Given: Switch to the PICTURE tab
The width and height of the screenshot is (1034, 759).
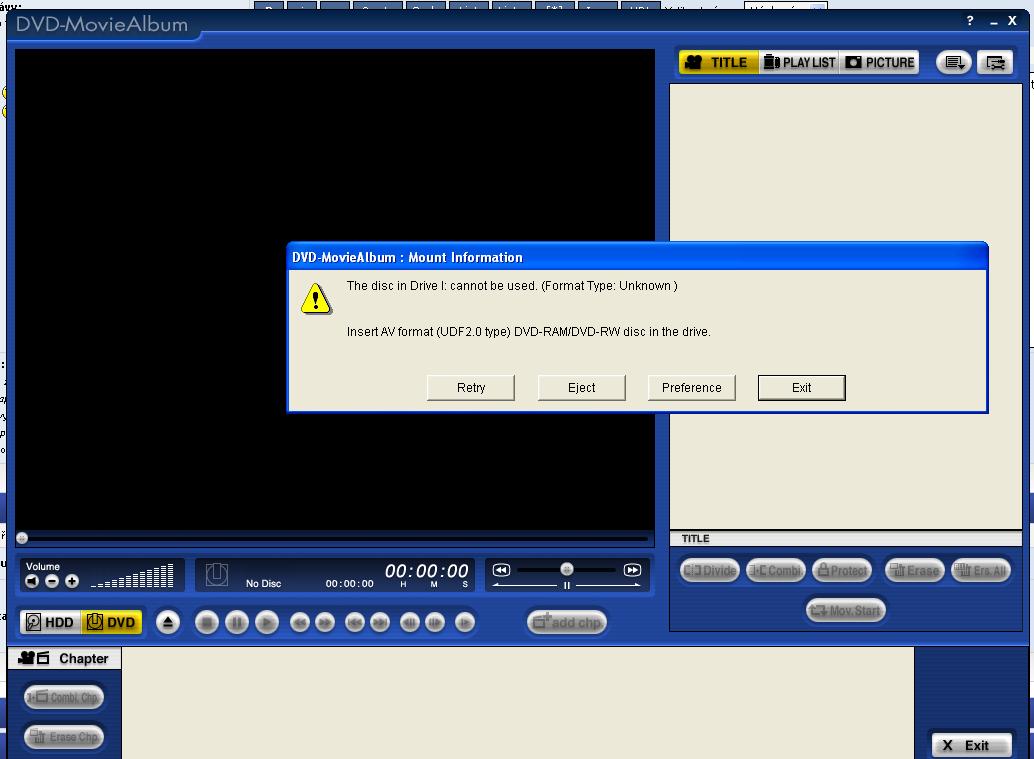Looking at the screenshot, I should click(x=880, y=62).
